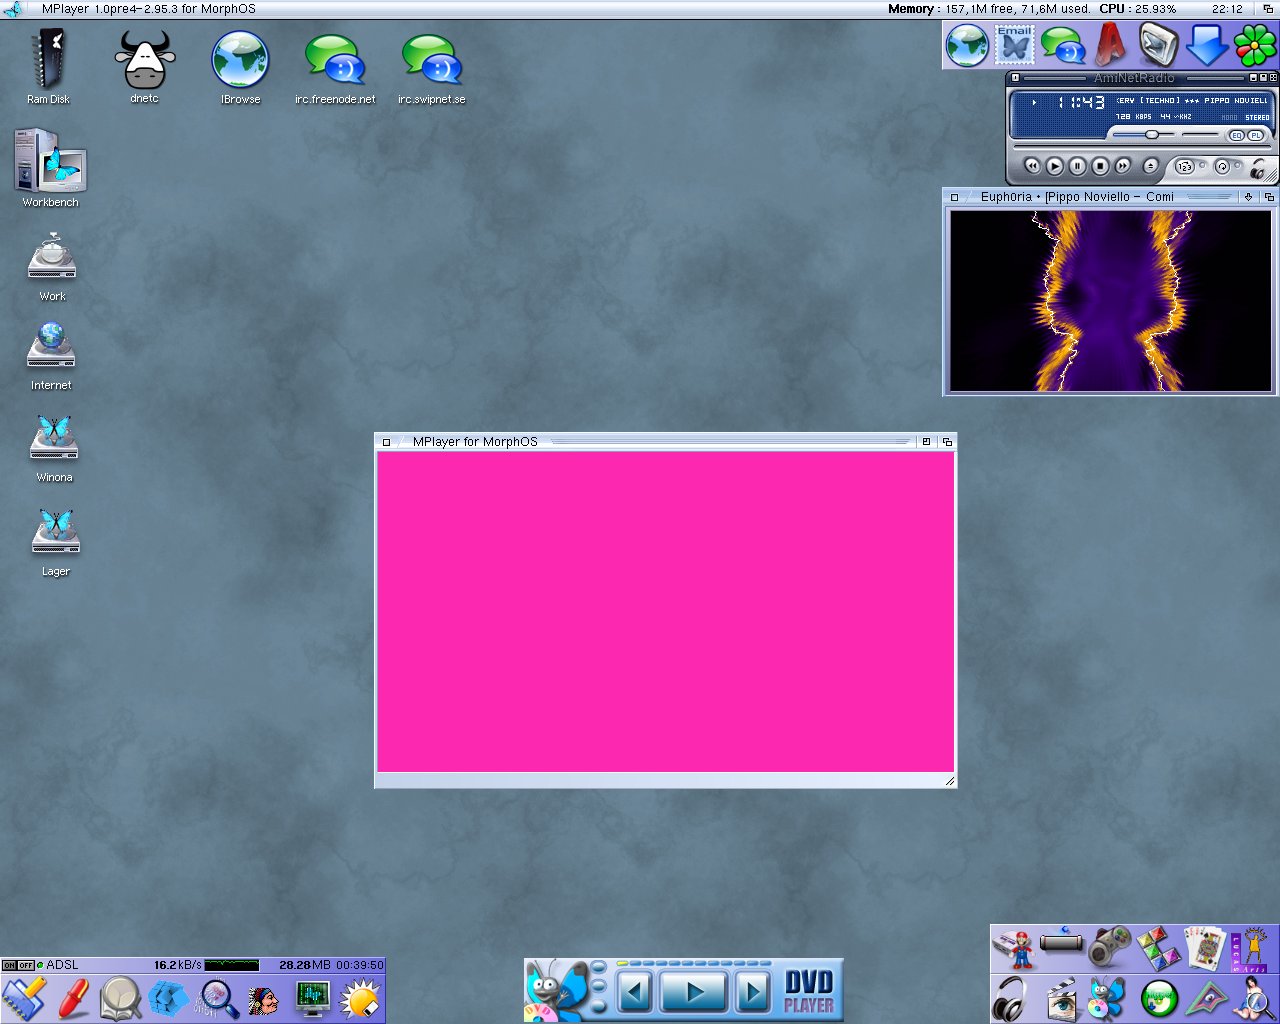Switch ADSL connection ON

pos(9,966)
